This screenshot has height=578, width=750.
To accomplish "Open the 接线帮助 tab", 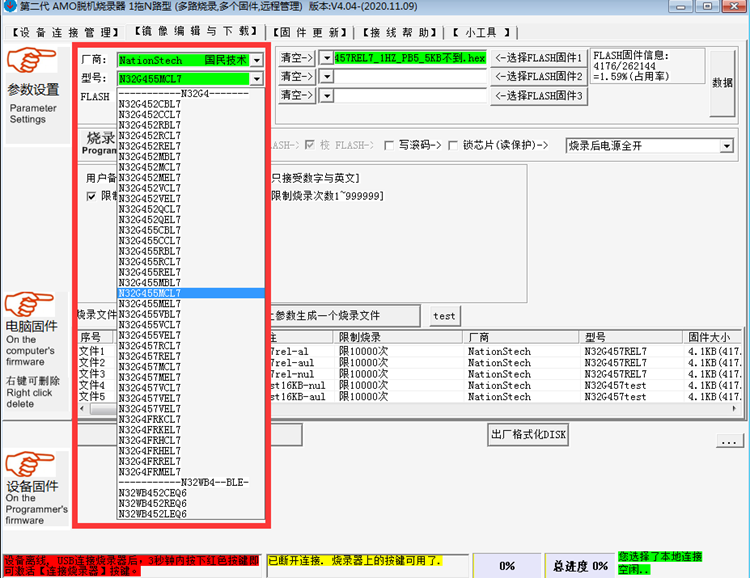I will click(399, 33).
